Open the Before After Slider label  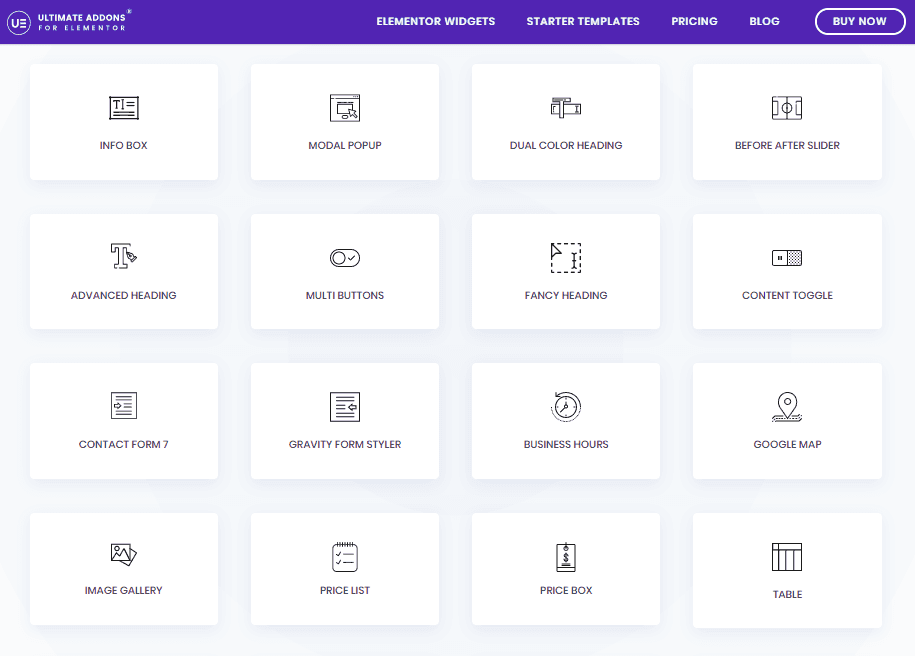point(787,145)
